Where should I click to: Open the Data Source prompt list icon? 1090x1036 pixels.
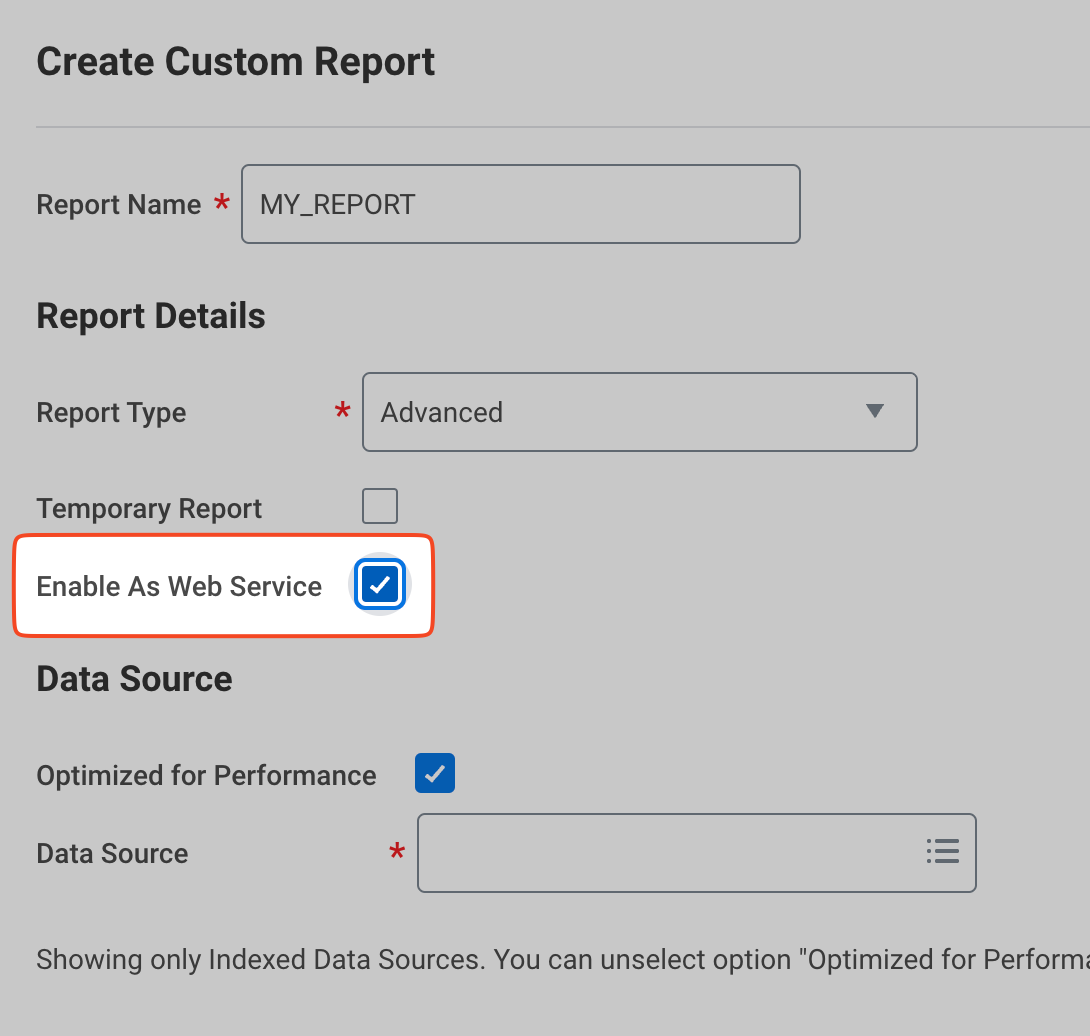click(x=942, y=852)
